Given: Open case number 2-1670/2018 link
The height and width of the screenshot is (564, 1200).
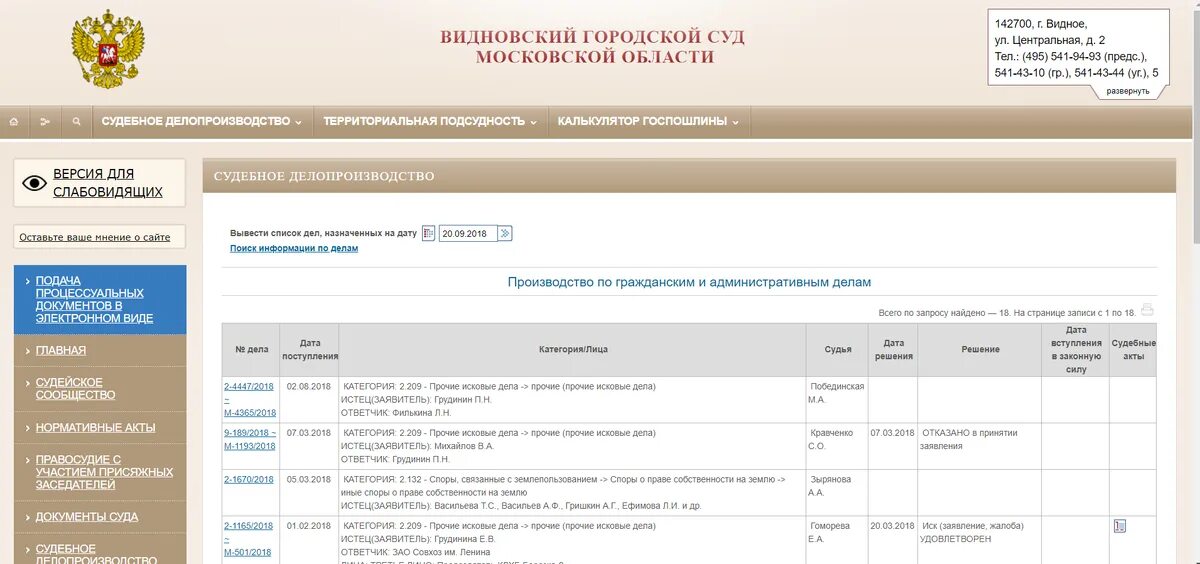Looking at the screenshot, I should coord(249,479).
